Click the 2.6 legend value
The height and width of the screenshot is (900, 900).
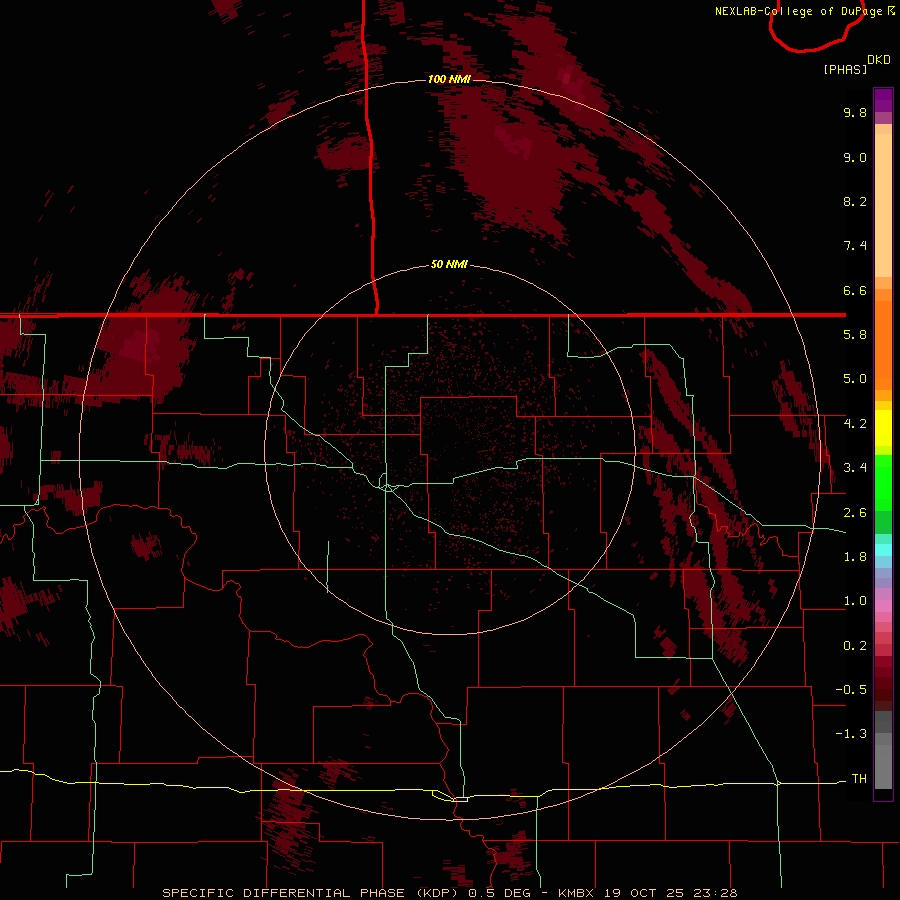[855, 513]
